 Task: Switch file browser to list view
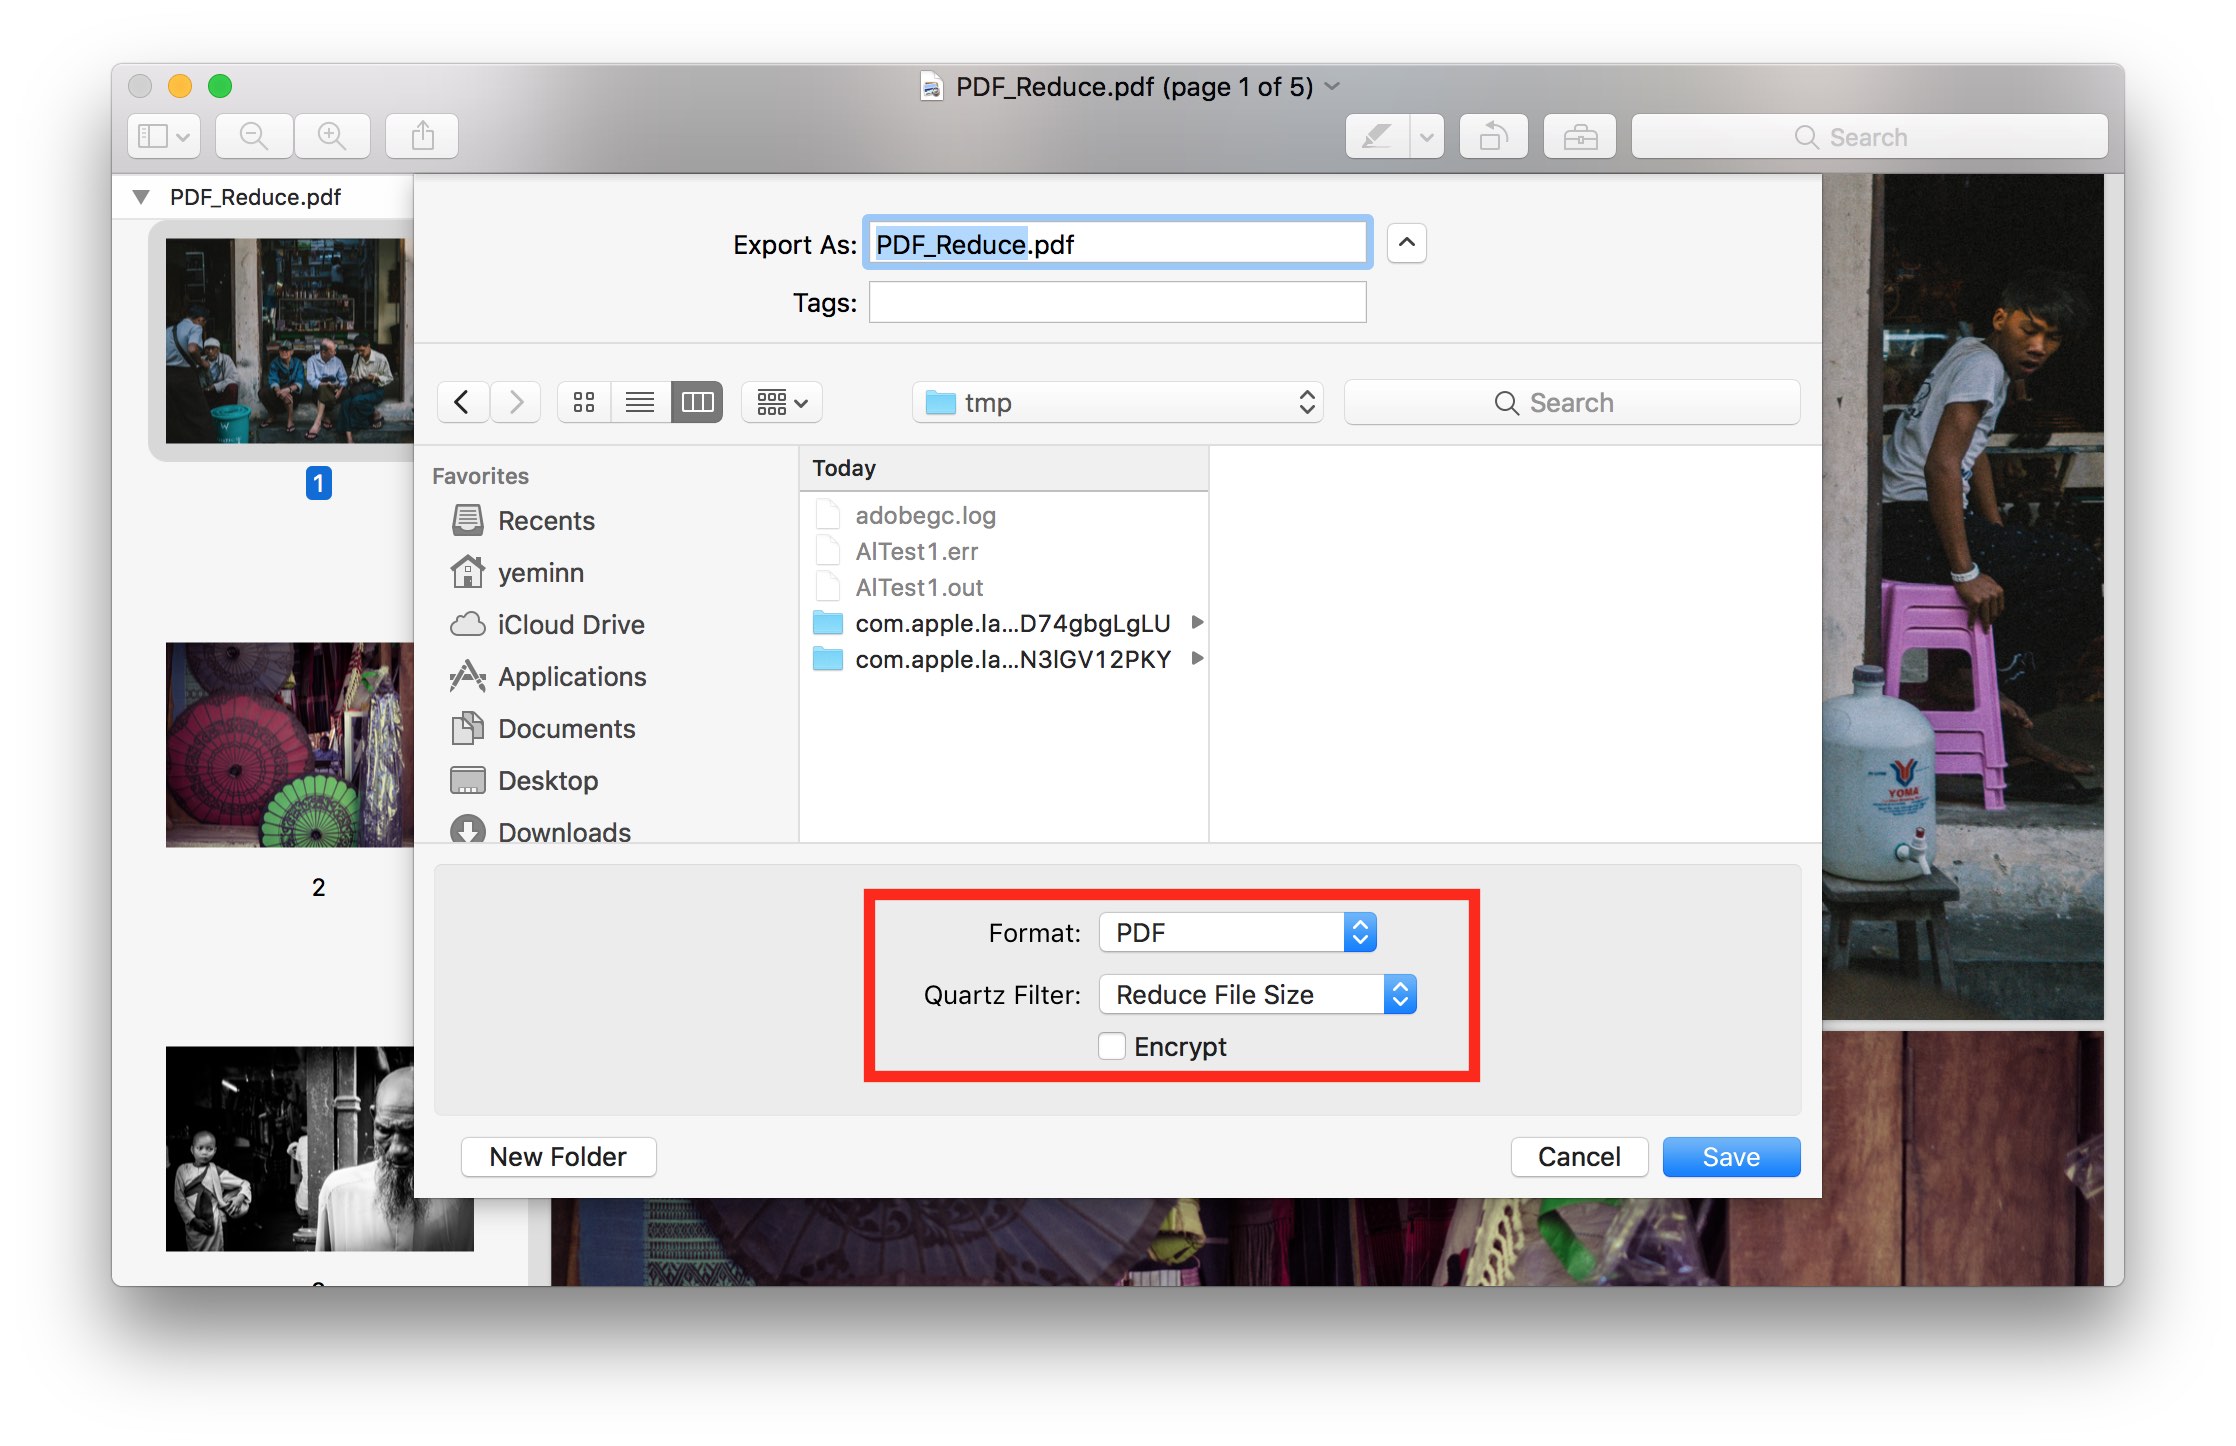tap(640, 402)
